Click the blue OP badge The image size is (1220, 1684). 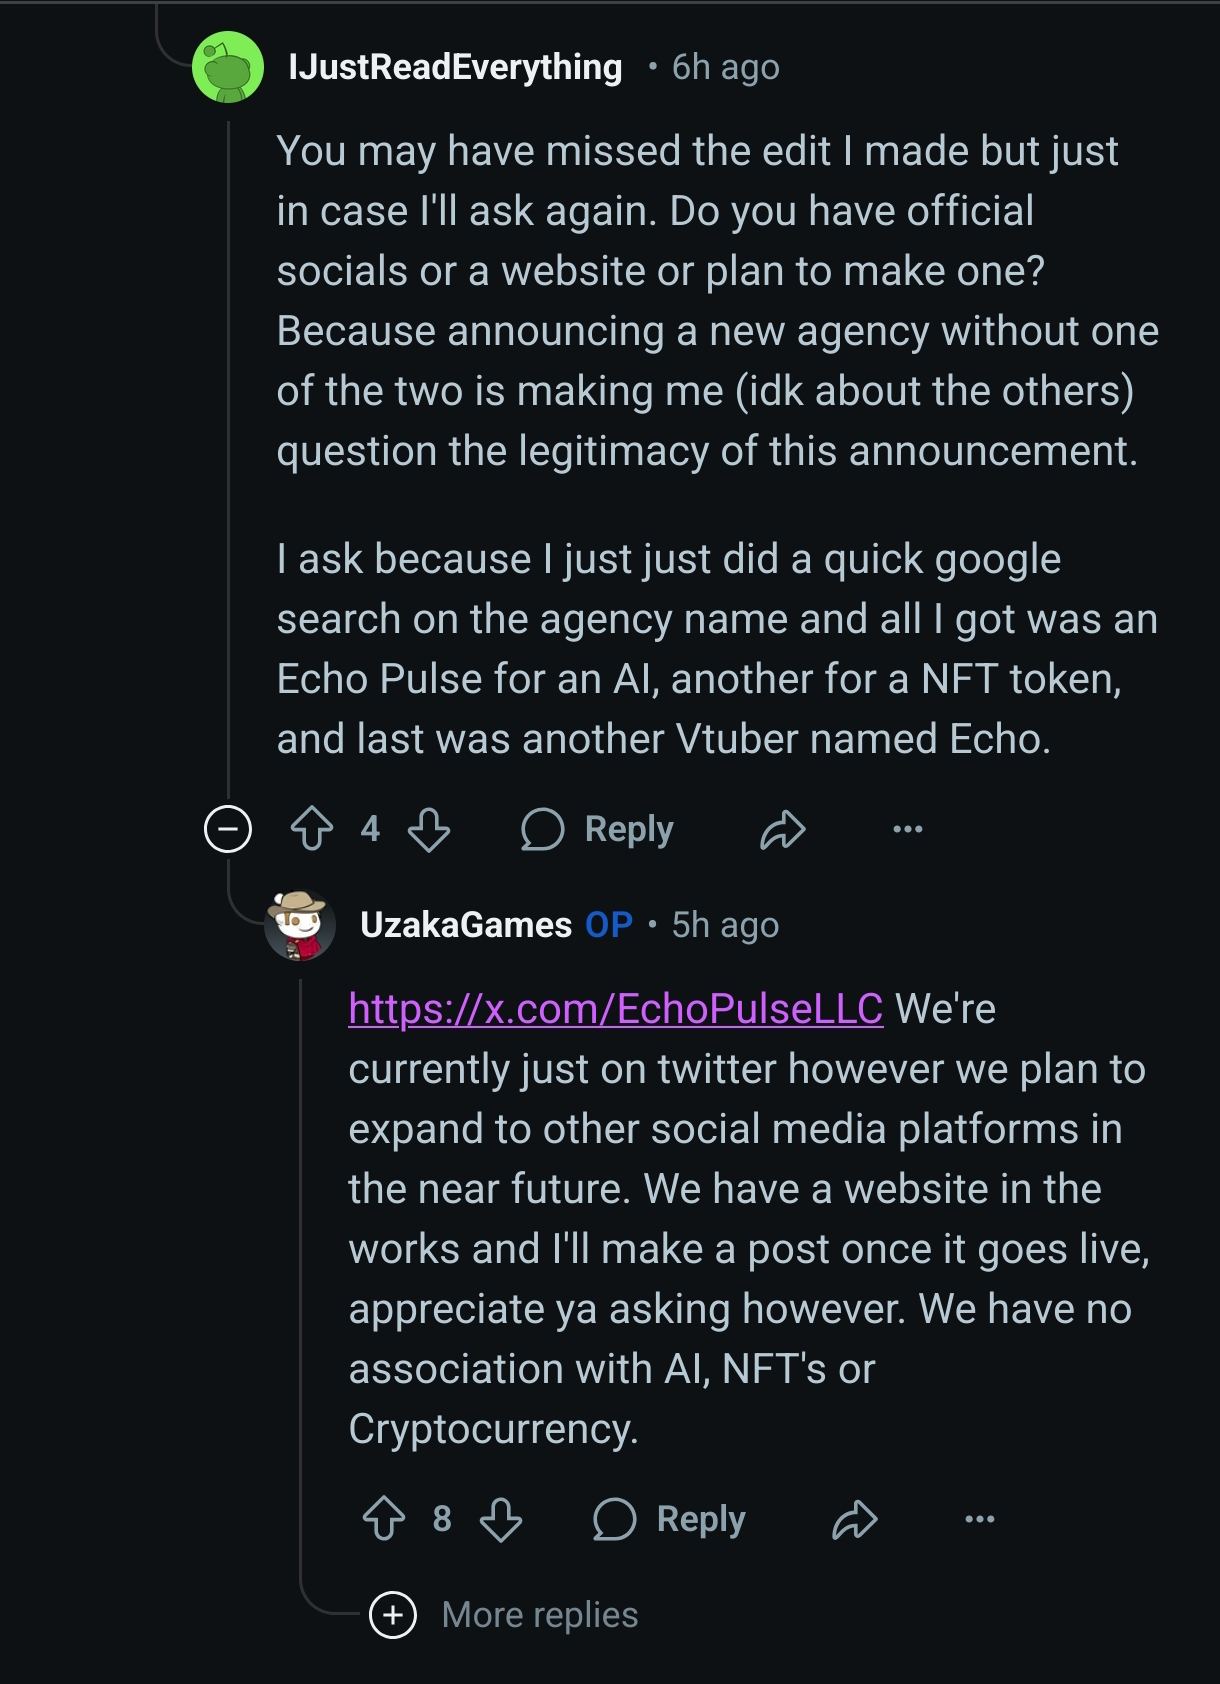(x=609, y=925)
